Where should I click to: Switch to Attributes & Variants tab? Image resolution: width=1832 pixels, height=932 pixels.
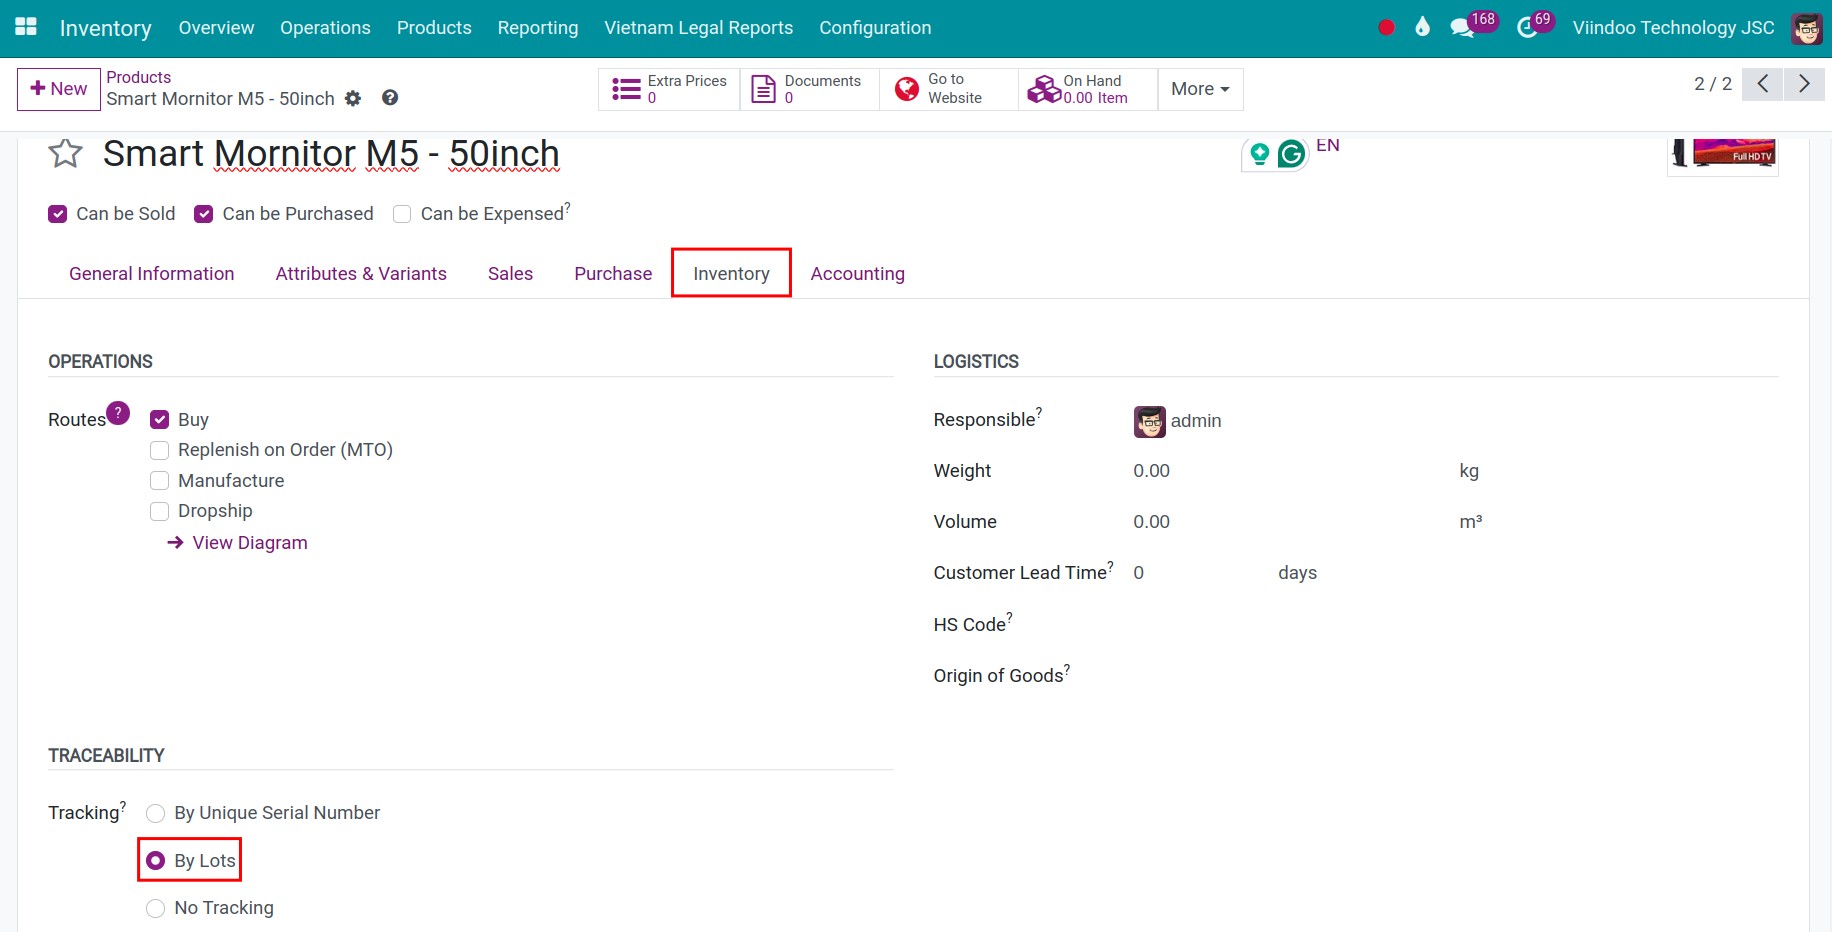pos(361,274)
